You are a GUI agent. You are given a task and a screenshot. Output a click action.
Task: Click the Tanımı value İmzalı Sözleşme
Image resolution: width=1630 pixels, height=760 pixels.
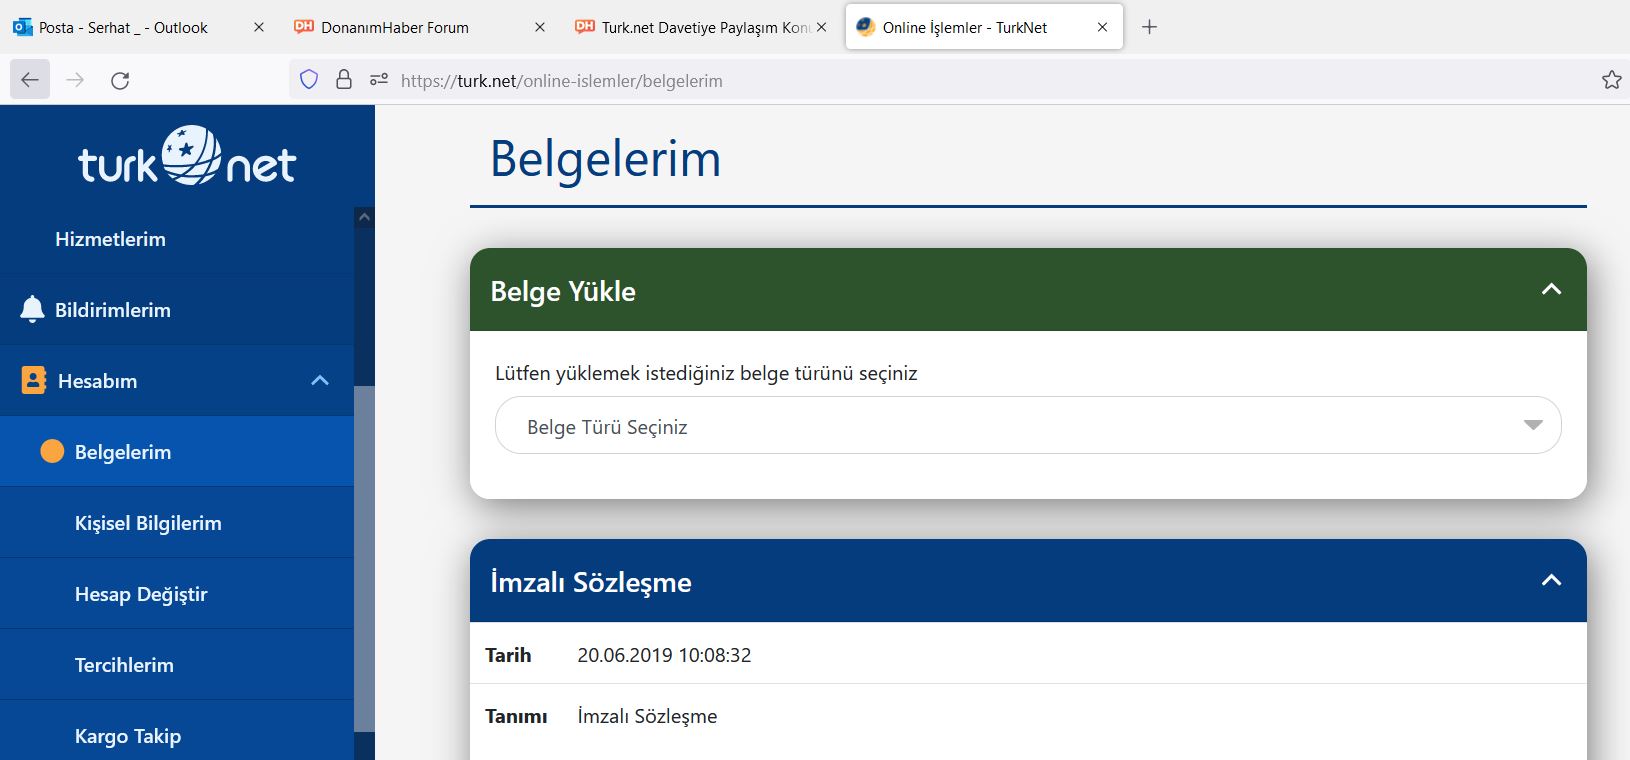pos(647,716)
